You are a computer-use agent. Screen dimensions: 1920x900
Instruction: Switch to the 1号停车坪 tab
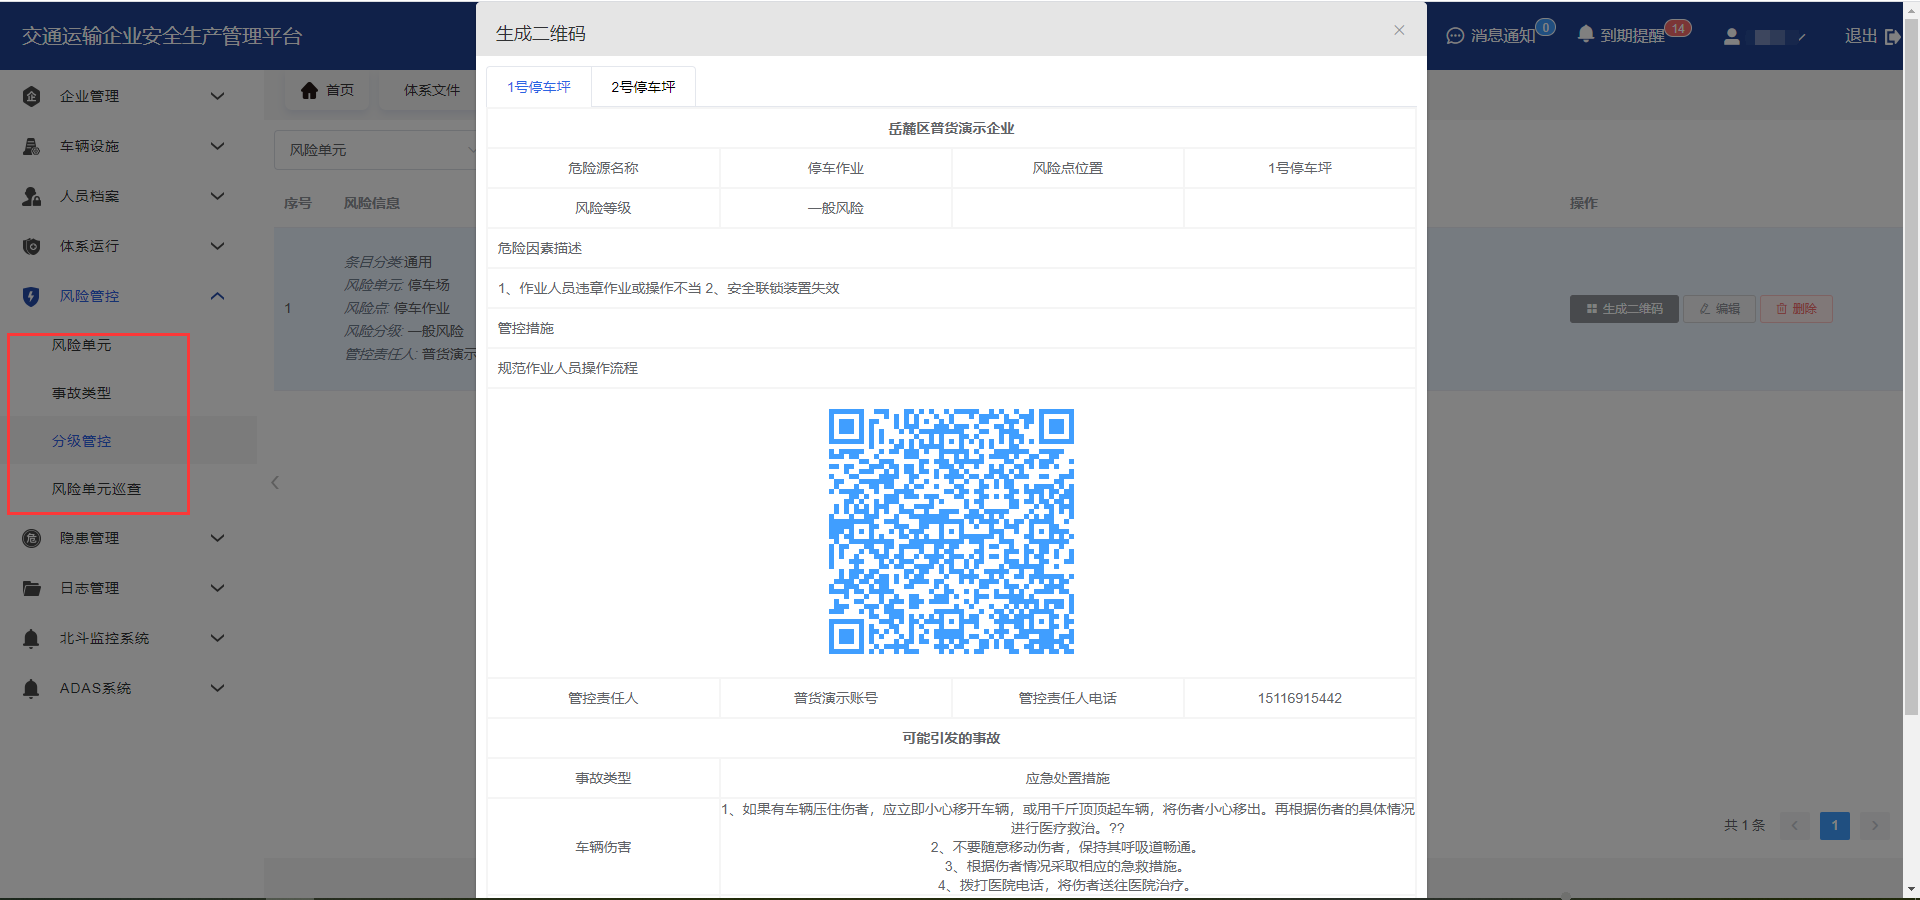click(x=539, y=87)
